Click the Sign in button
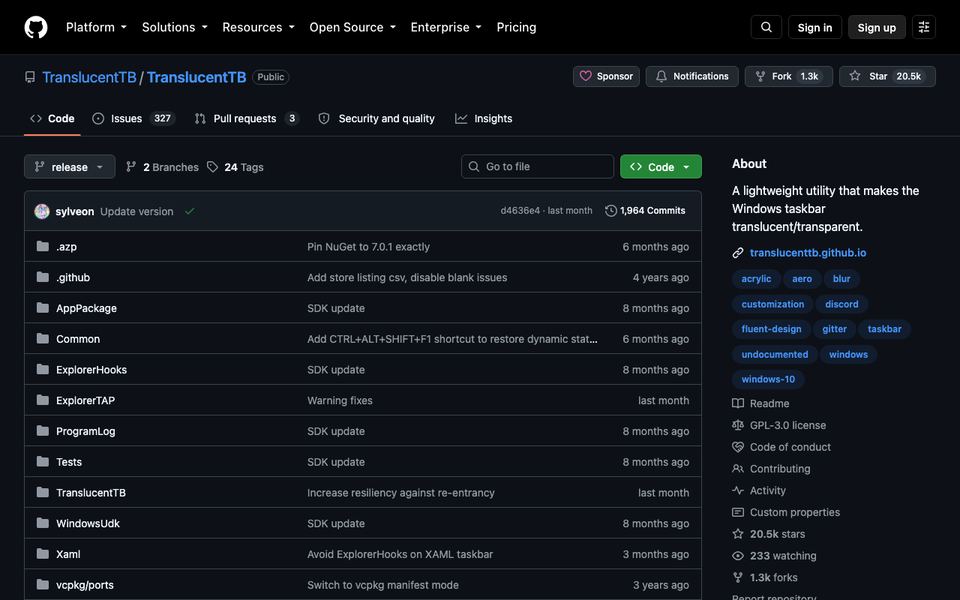This screenshot has height=600, width=960. coord(814,27)
